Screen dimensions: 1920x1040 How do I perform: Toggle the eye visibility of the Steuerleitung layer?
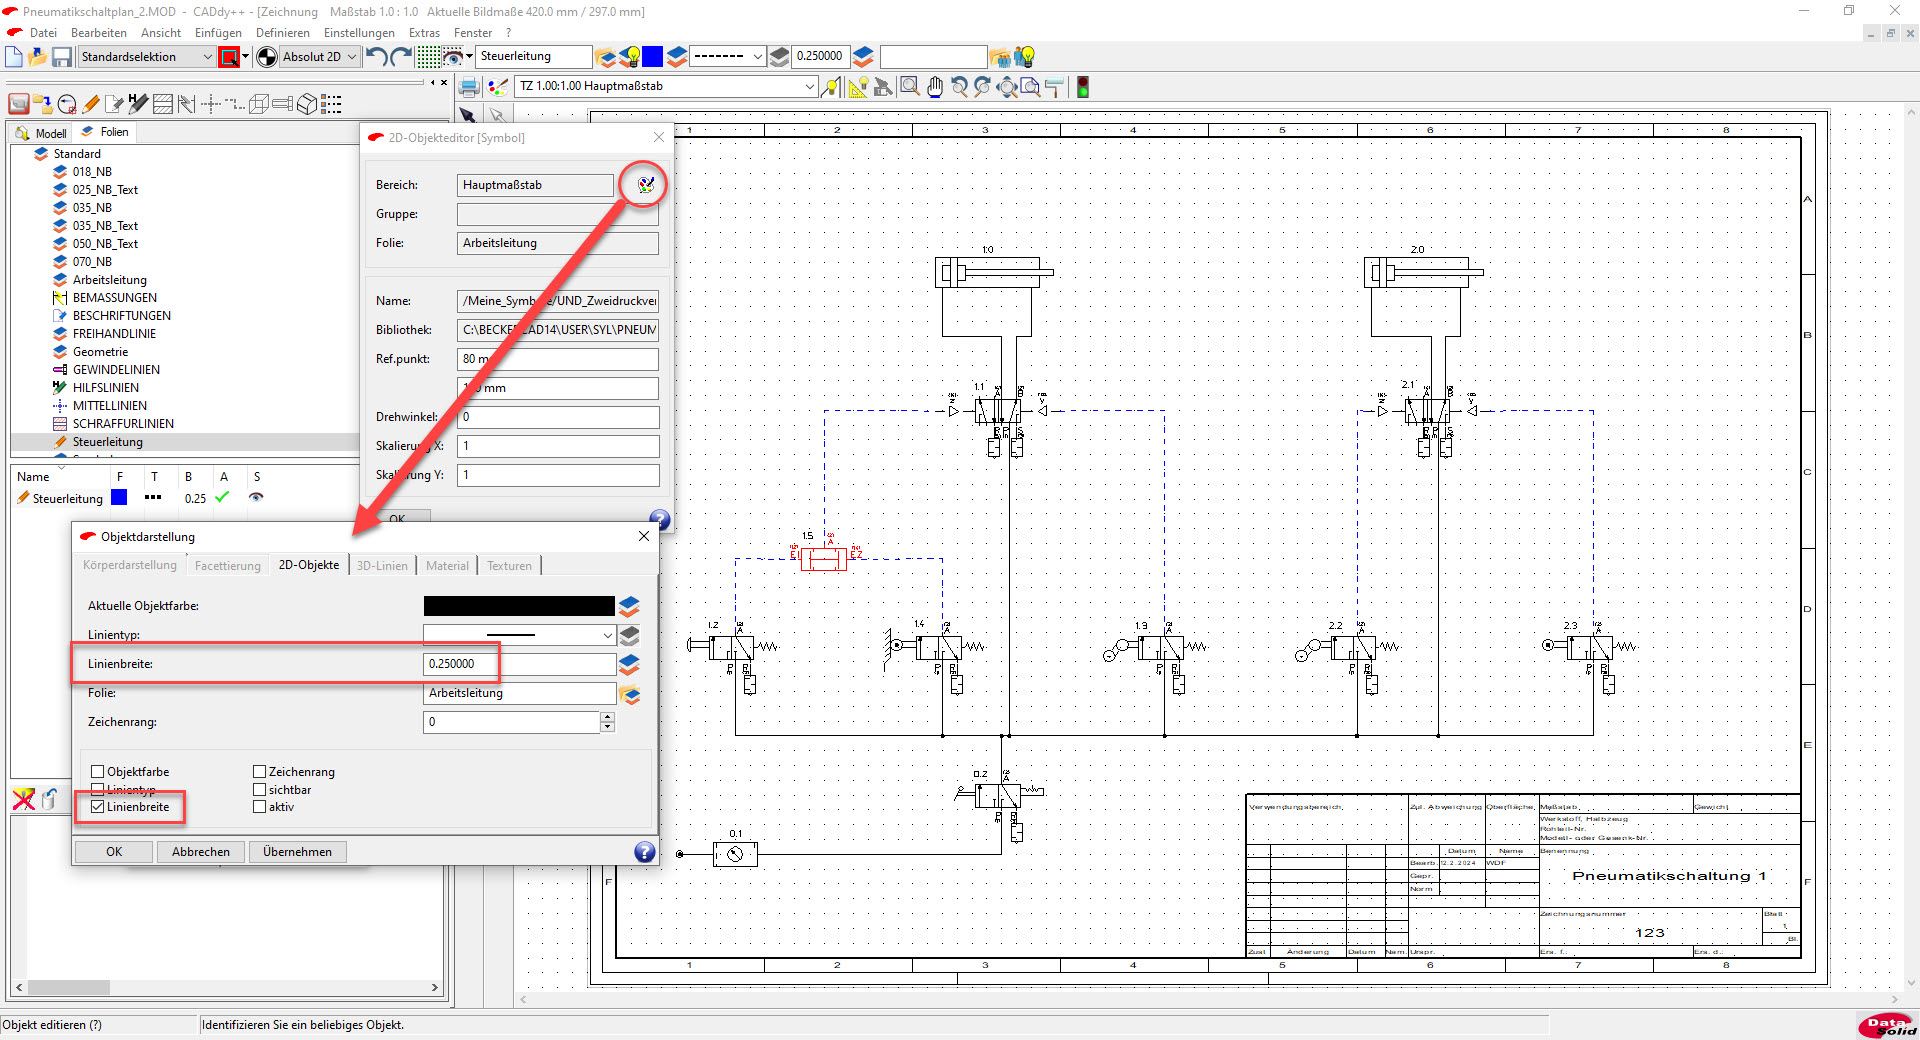tap(256, 497)
